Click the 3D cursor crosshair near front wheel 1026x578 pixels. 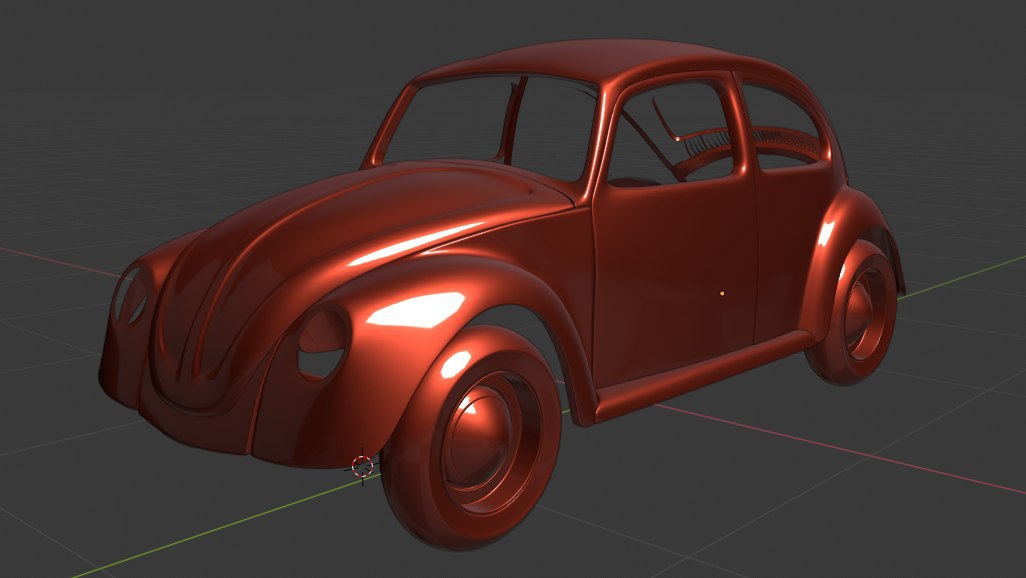tap(363, 466)
